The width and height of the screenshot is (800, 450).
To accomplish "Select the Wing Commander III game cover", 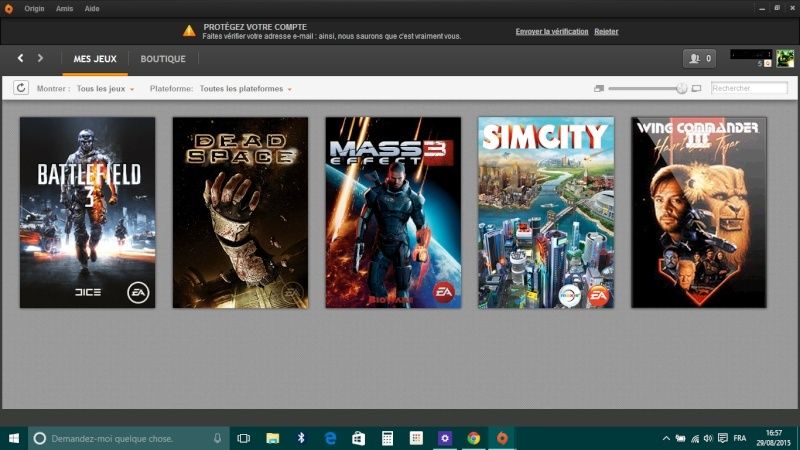I will tap(698, 213).
